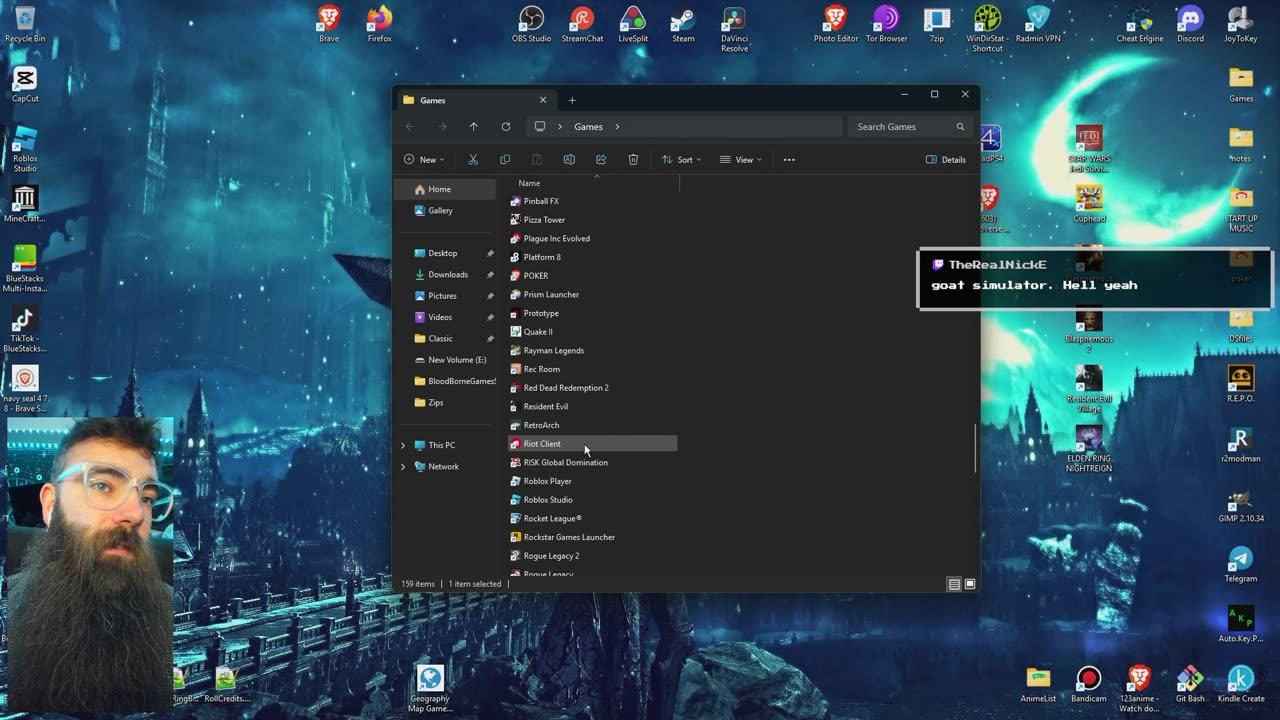Open Tor Browser desktop icon

tap(886, 24)
